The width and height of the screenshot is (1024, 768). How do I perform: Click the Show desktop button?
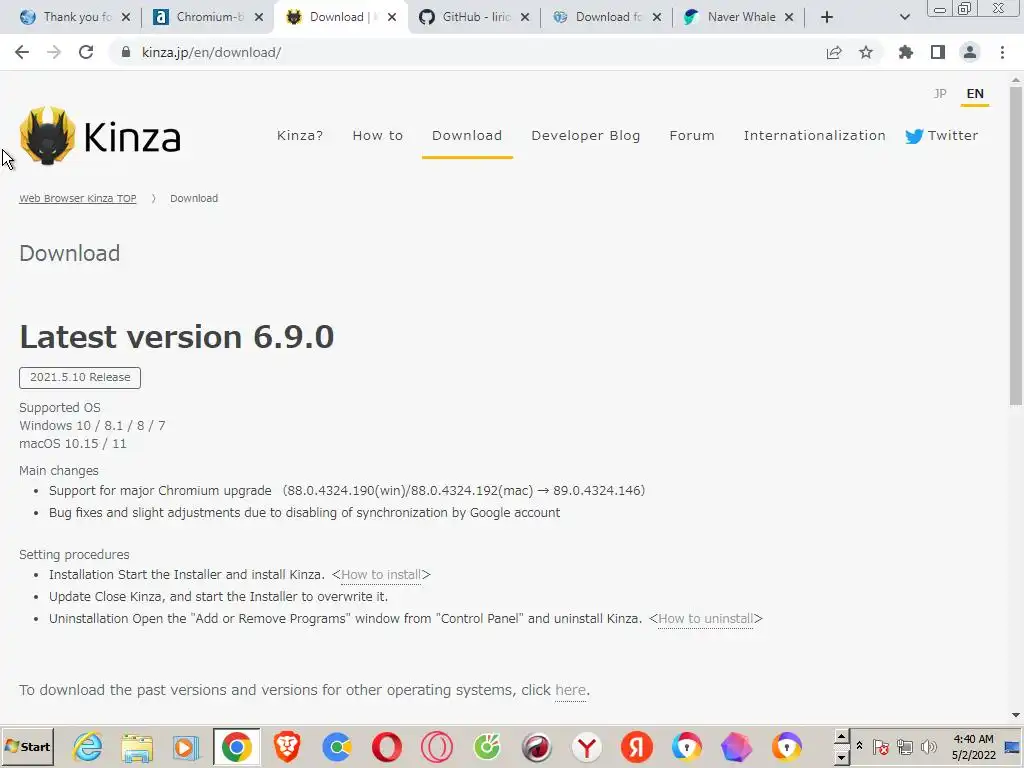(x=1013, y=746)
